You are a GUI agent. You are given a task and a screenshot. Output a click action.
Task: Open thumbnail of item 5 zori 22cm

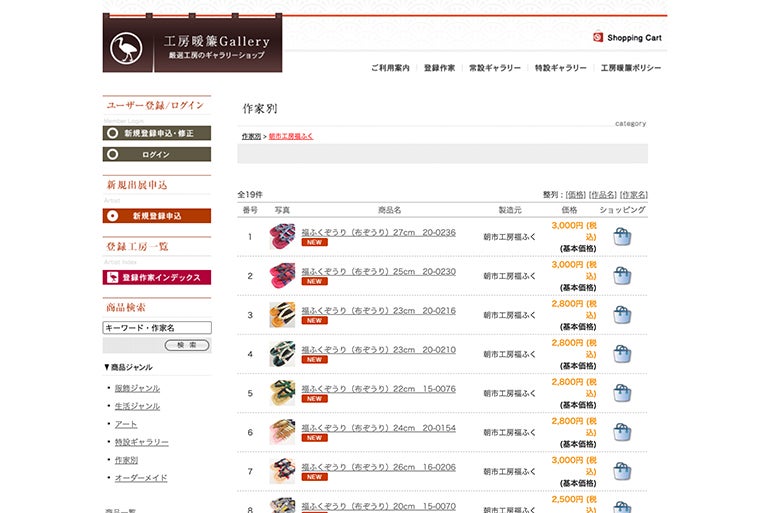pyautogui.click(x=282, y=393)
